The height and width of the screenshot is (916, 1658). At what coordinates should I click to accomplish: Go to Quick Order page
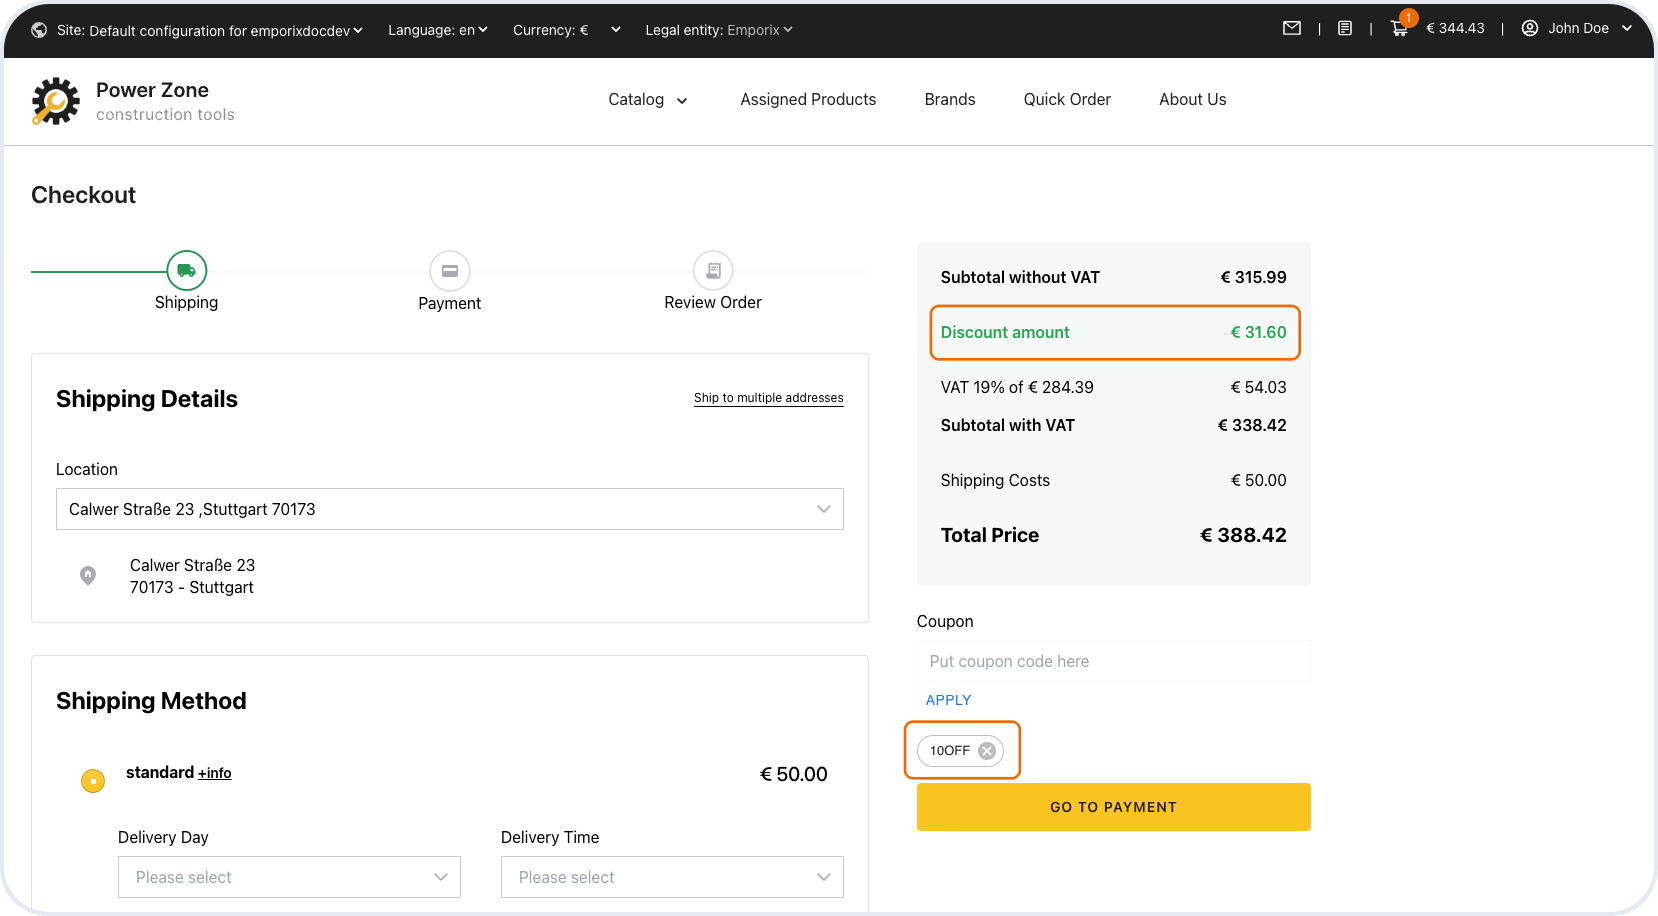pyautogui.click(x=1067, y=100)
